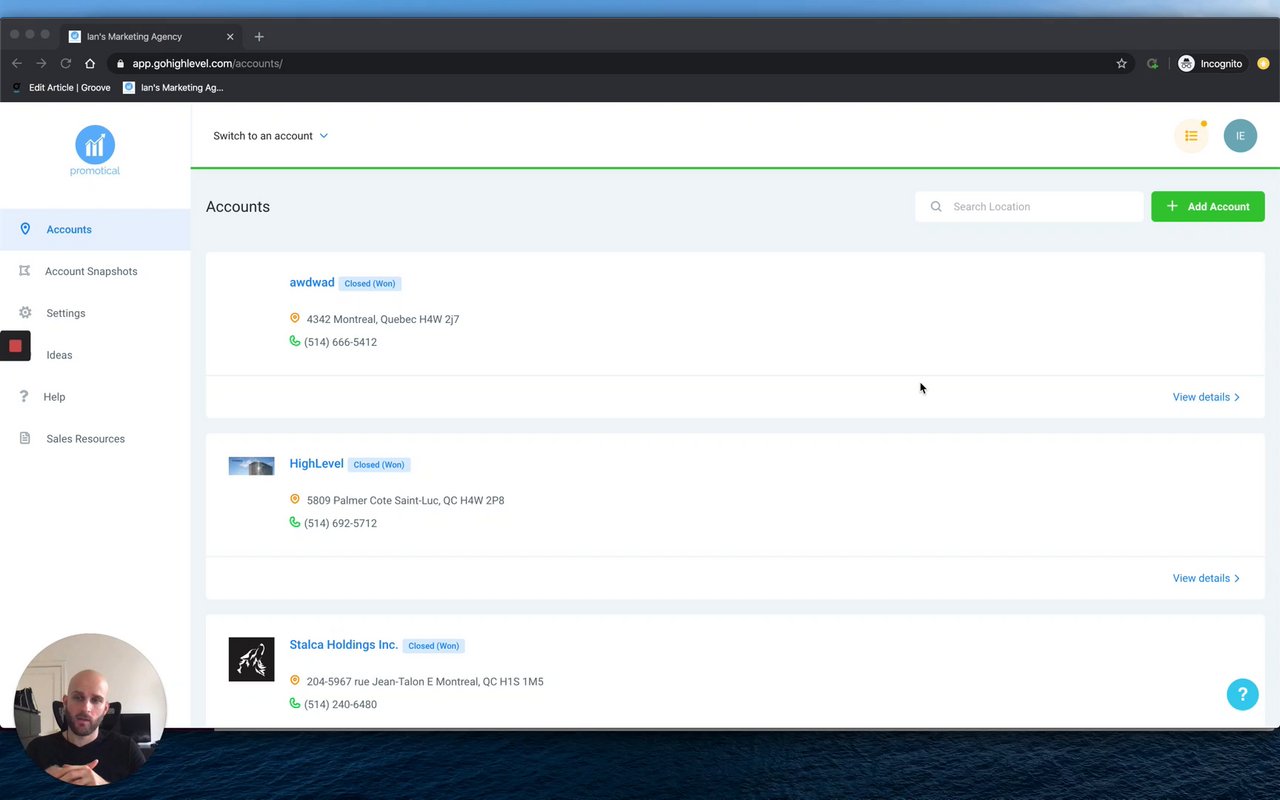Click the red recording stop button
The height and width of the screenshot is (800, 1280).
(x=15, y=346)
